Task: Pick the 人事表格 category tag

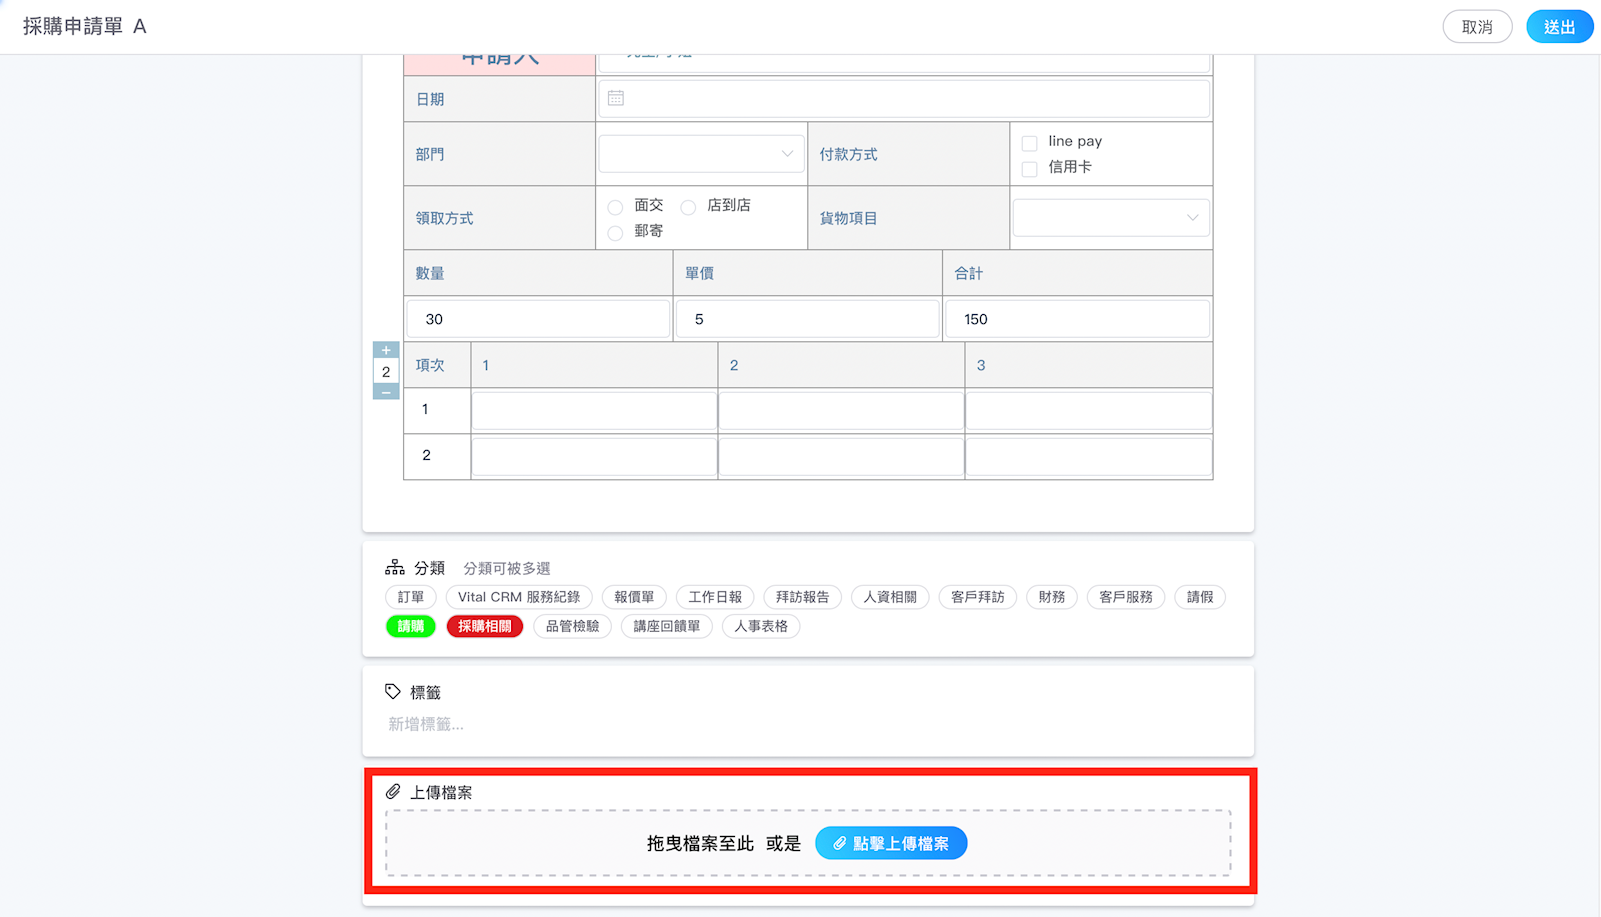Action: click(x=760, y=627)
